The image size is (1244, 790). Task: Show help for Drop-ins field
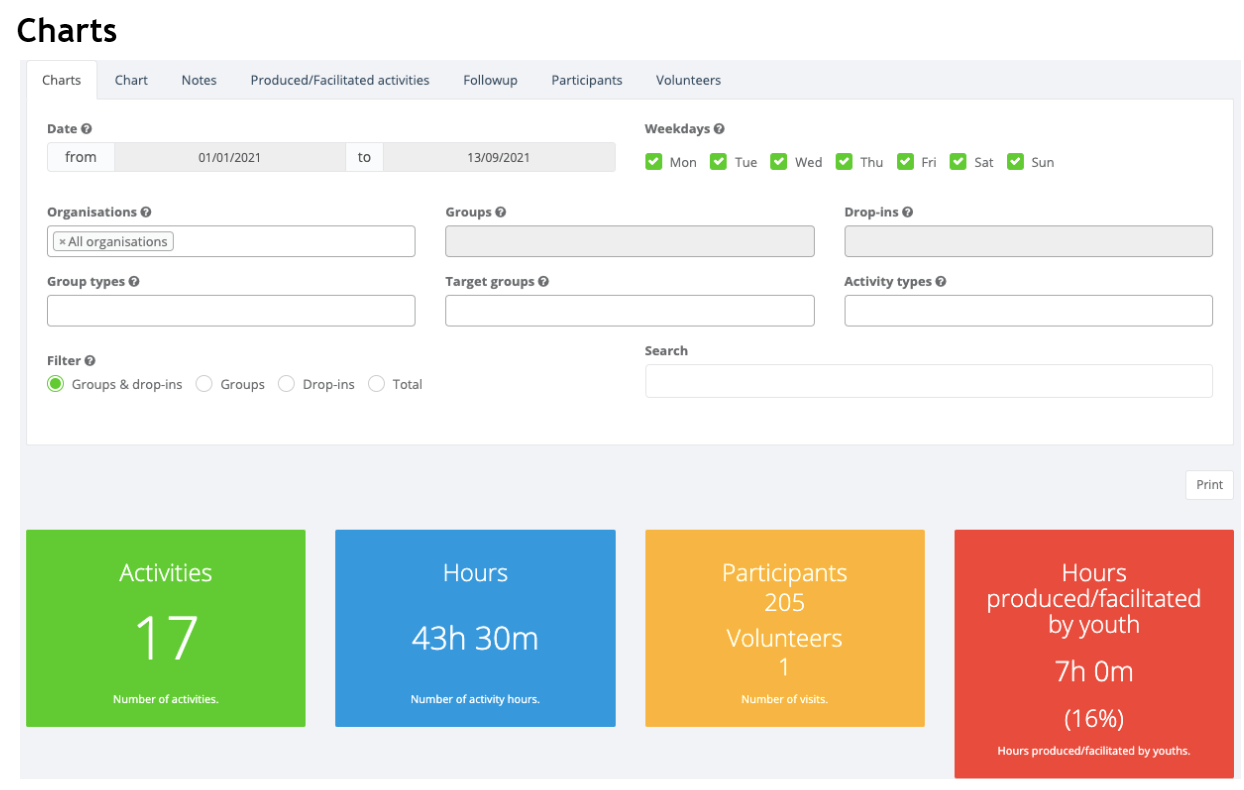coord(908,212)
